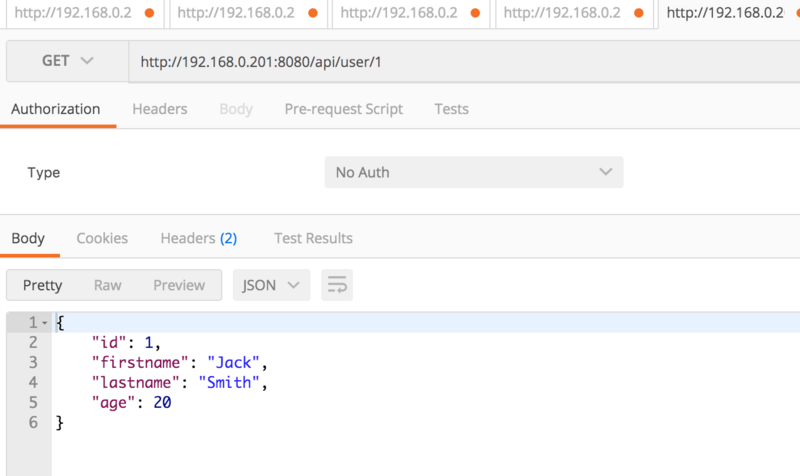Image resolution: width=800 pixels, height=476 pixels.
Task: Expand the No Auth type dropdown
Action: pos(474,172)
